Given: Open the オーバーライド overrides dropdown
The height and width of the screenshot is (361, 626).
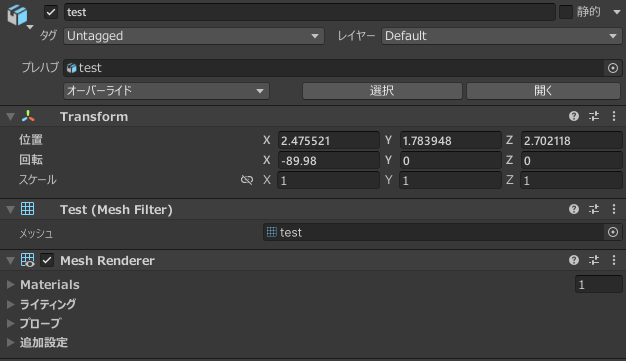Looking at the screenshot, I should point(166,91).
